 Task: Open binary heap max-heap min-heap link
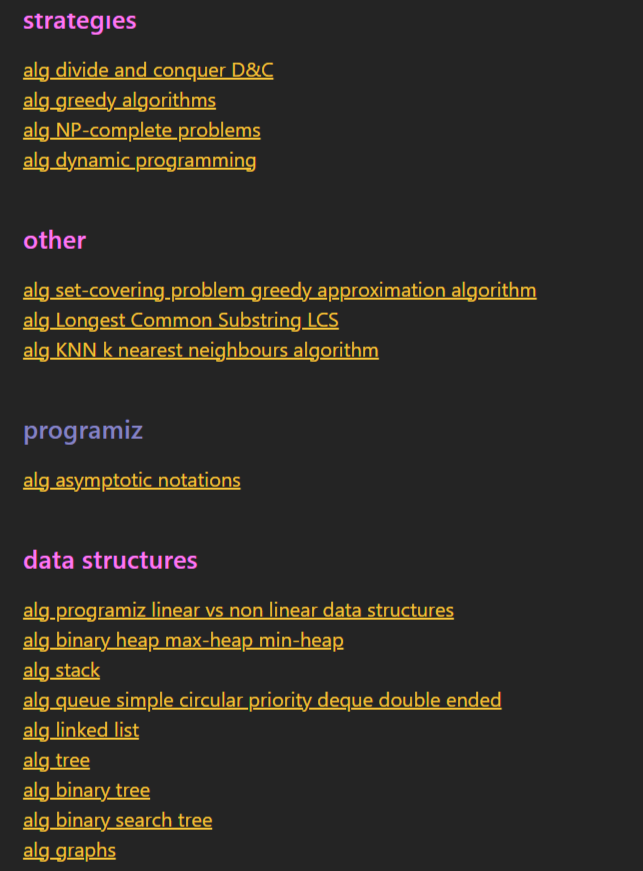(183, 641)
